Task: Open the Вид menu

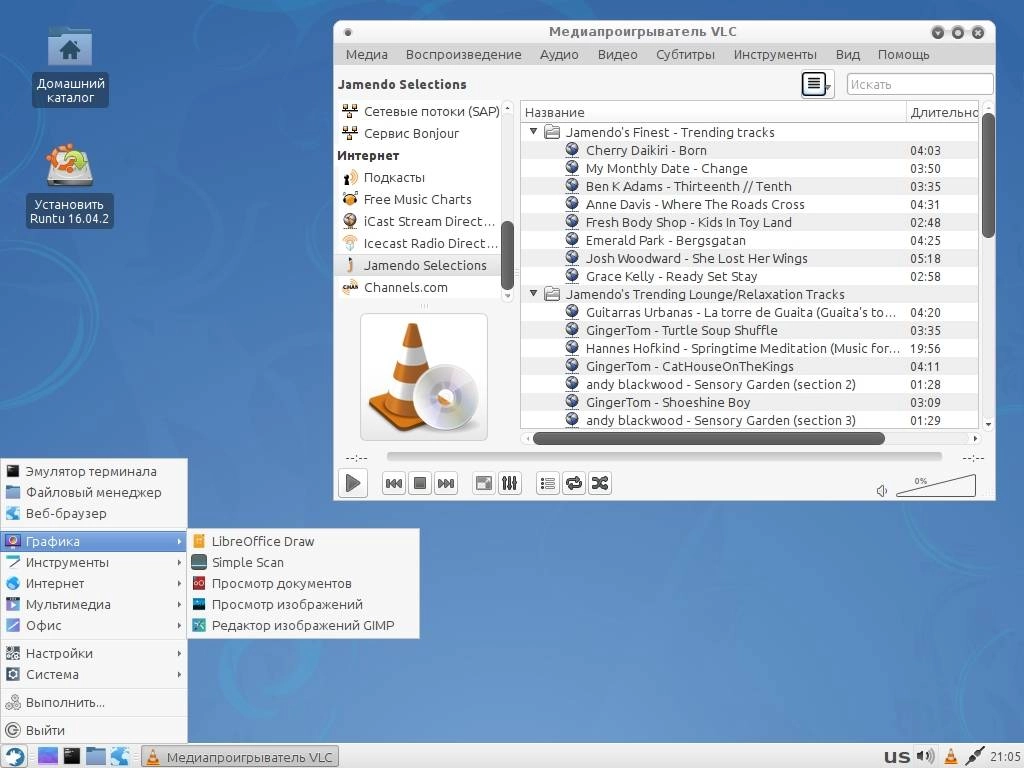Action: point(848,55)
